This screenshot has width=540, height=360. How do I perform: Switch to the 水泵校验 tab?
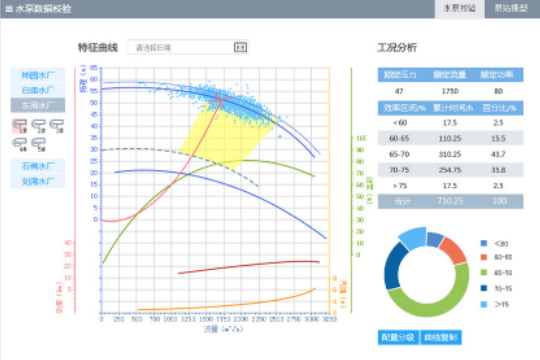point(460,9)
